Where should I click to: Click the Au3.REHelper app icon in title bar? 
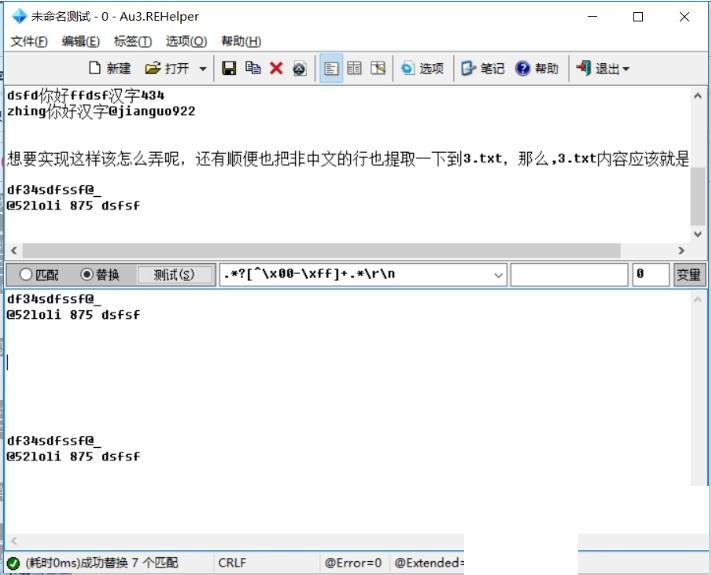(x=19, y=16)
